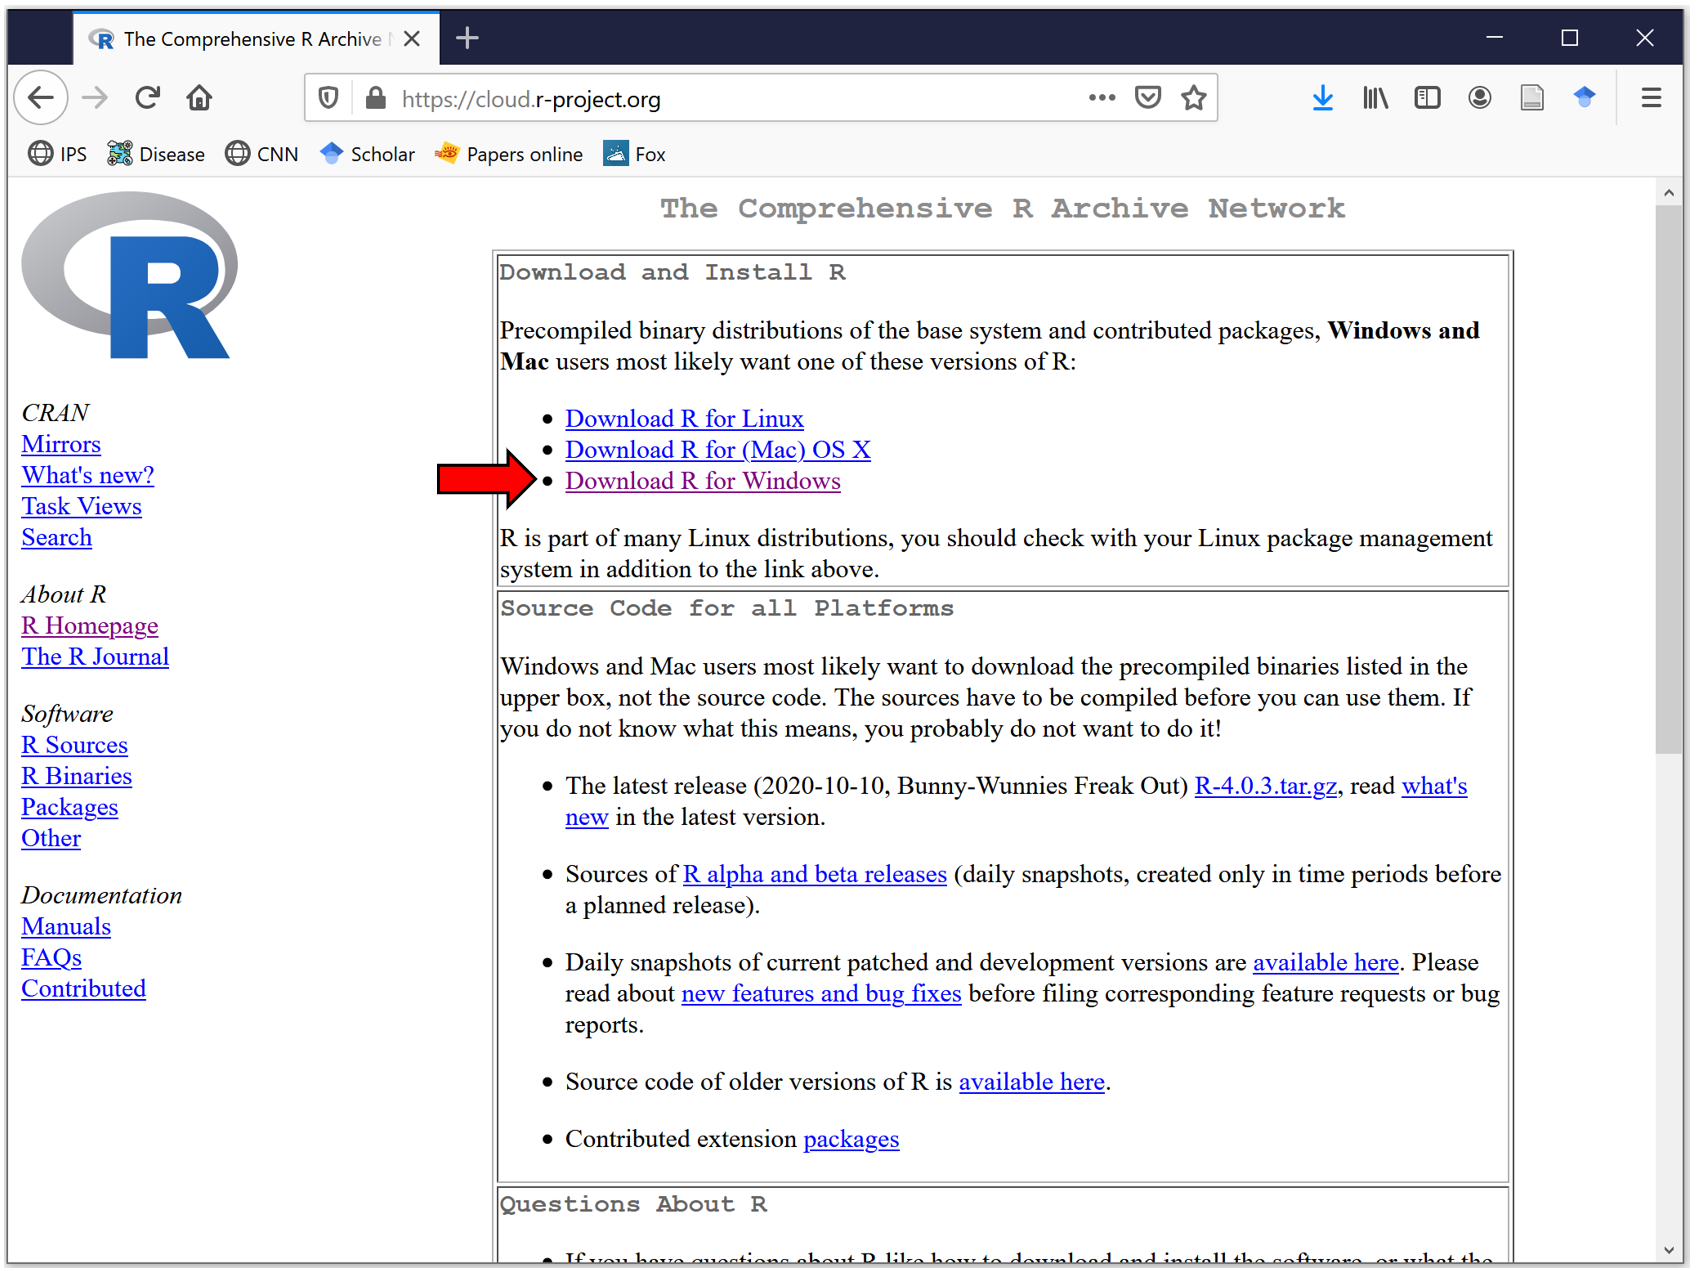This screenshot has width=1698, height=1271.
Task: Toggle the sidebar view
Action: (1428, 98)
